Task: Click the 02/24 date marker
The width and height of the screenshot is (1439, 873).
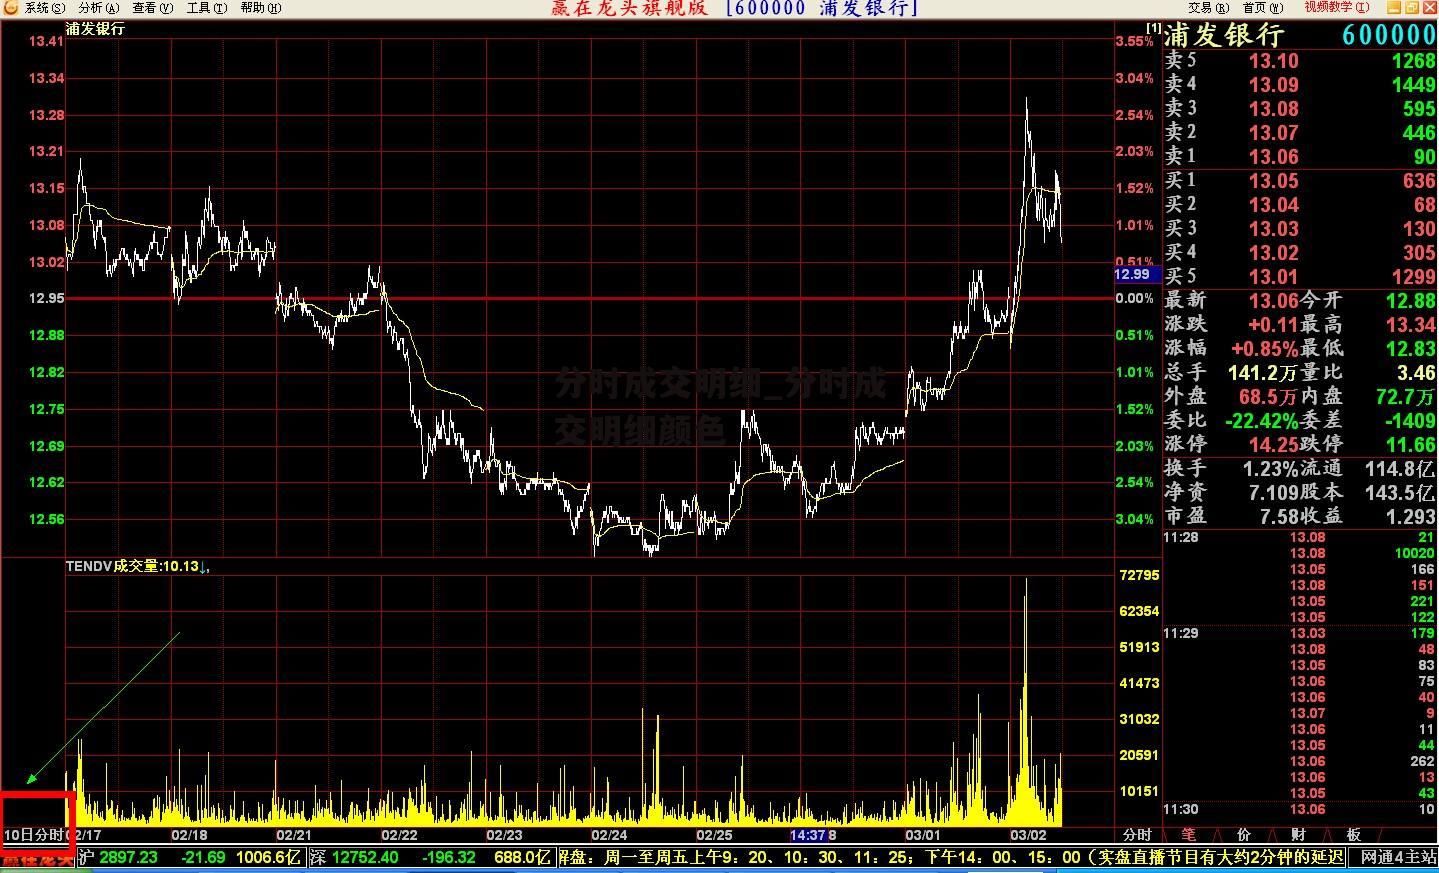Action: point(609,835)
